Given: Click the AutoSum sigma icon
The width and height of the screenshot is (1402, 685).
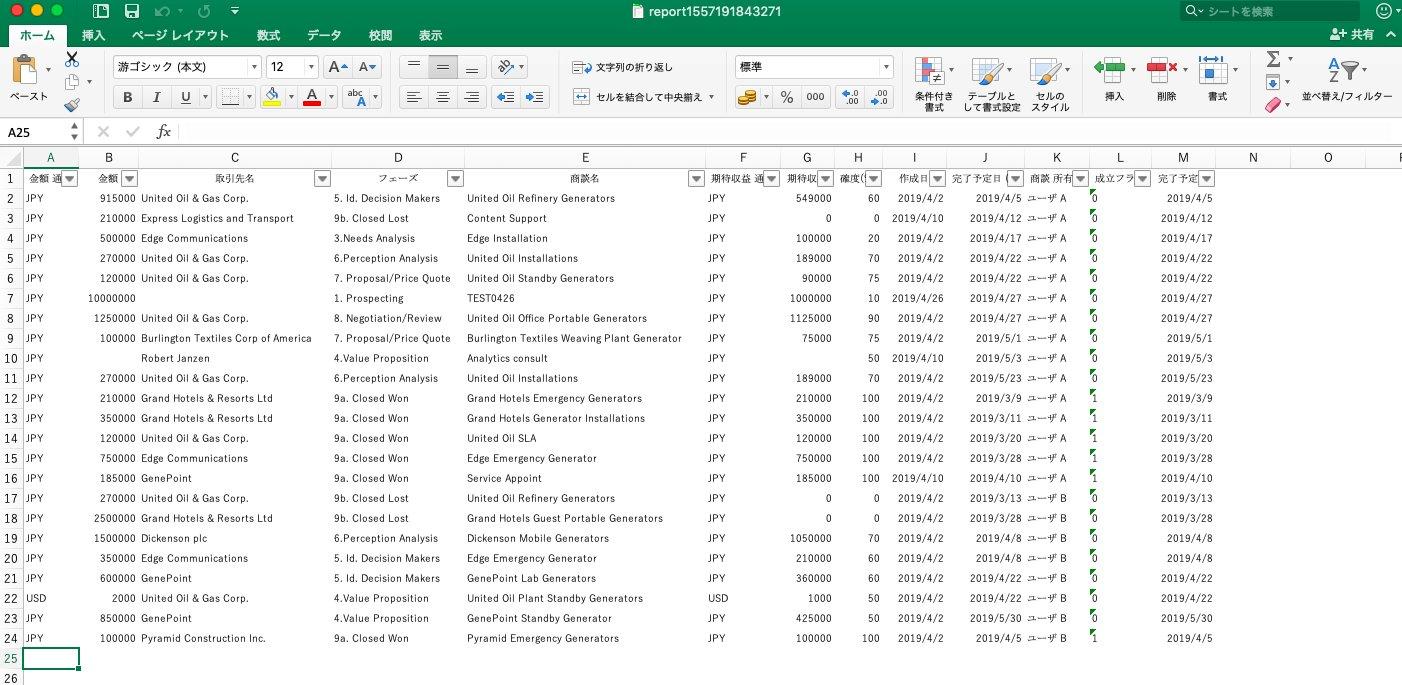Looking at the screenshot, I should tap(1273, 59).
